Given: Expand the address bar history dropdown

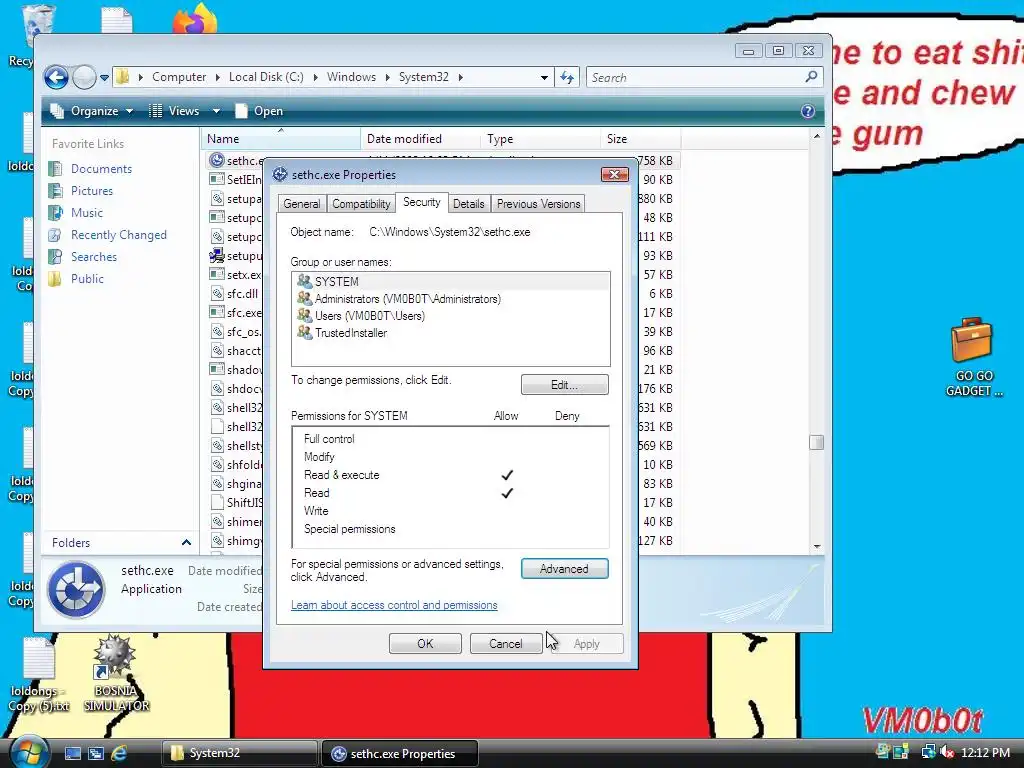Looking at the screenshot, I should click(544, 78).
